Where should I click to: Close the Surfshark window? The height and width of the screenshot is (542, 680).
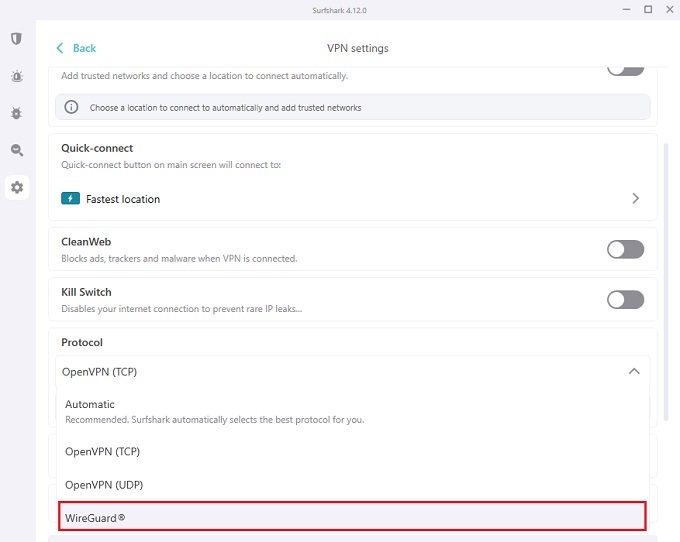670,10
